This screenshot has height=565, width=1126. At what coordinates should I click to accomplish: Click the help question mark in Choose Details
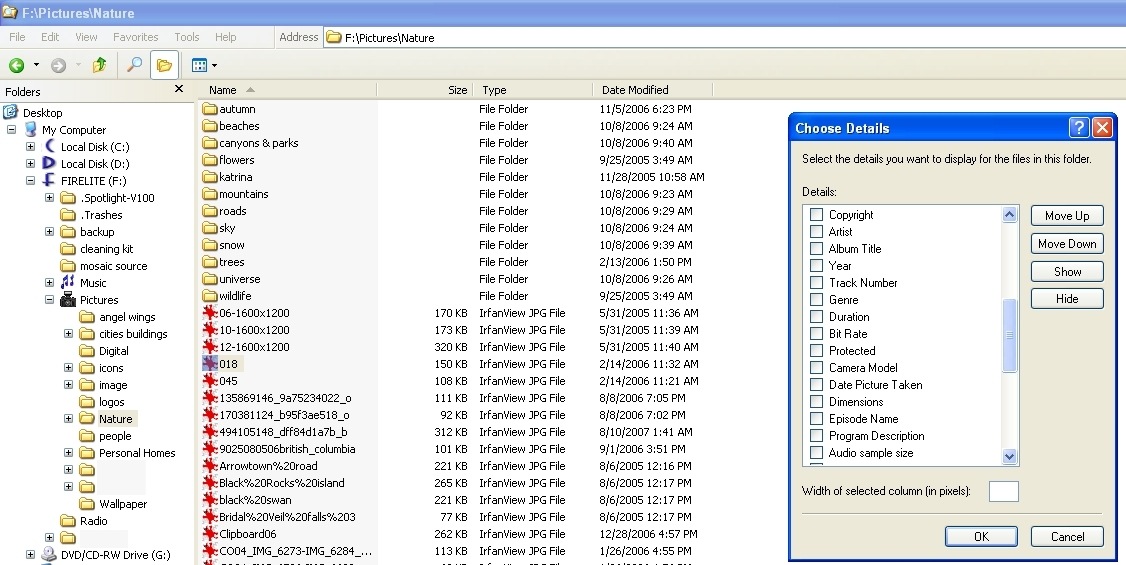coord(1079,128)
